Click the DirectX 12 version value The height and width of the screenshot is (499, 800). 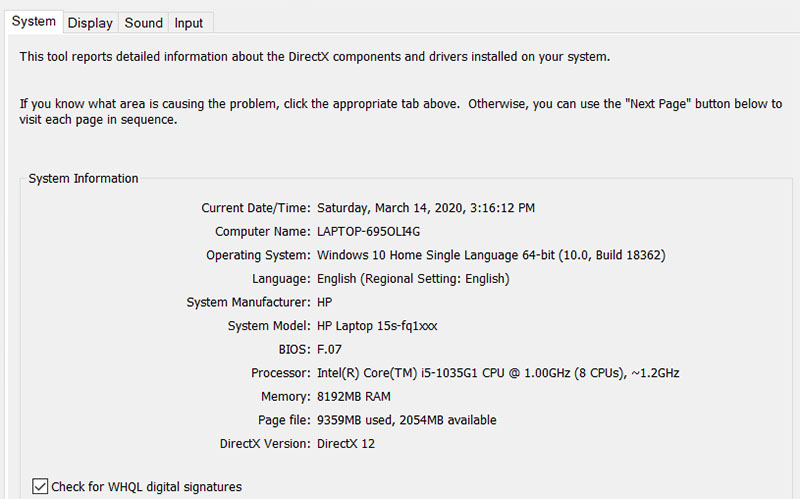click(x=346, y=443)
